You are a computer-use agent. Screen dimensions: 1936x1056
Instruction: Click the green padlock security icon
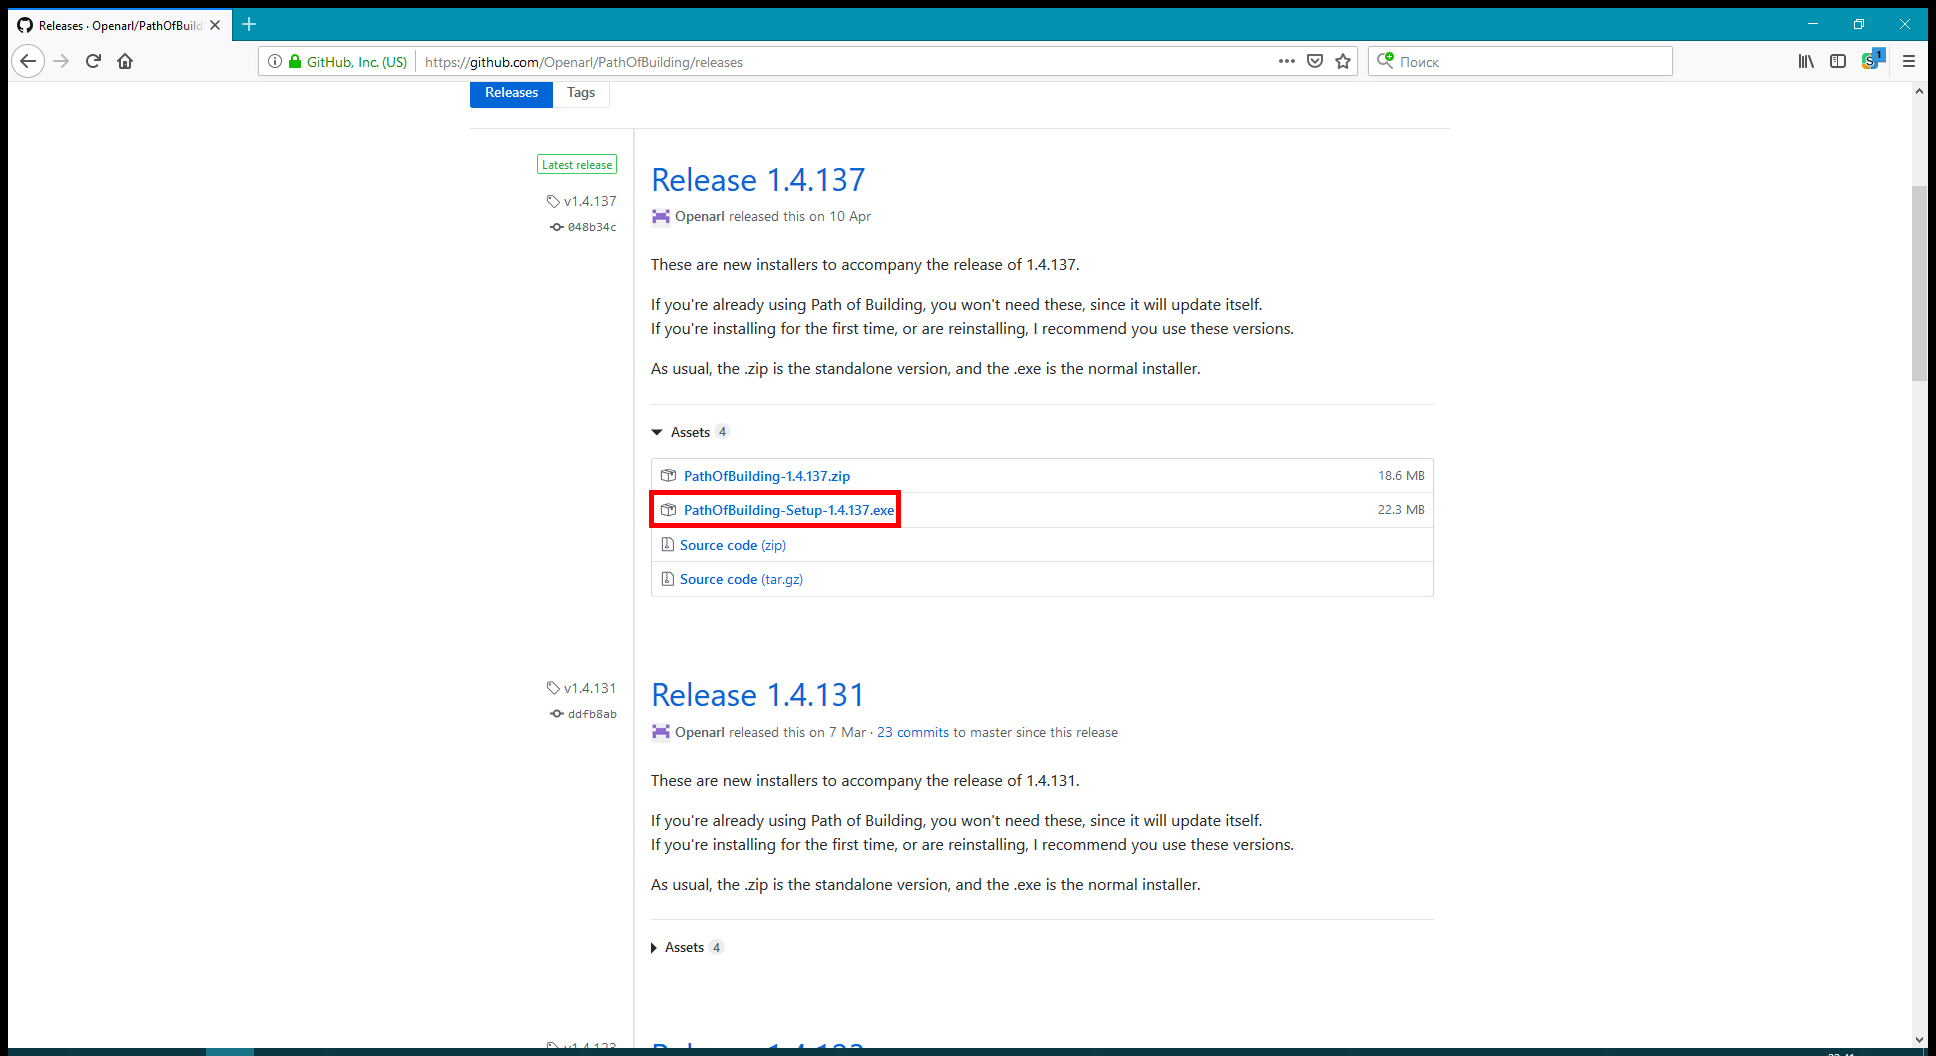pos(295,61)
